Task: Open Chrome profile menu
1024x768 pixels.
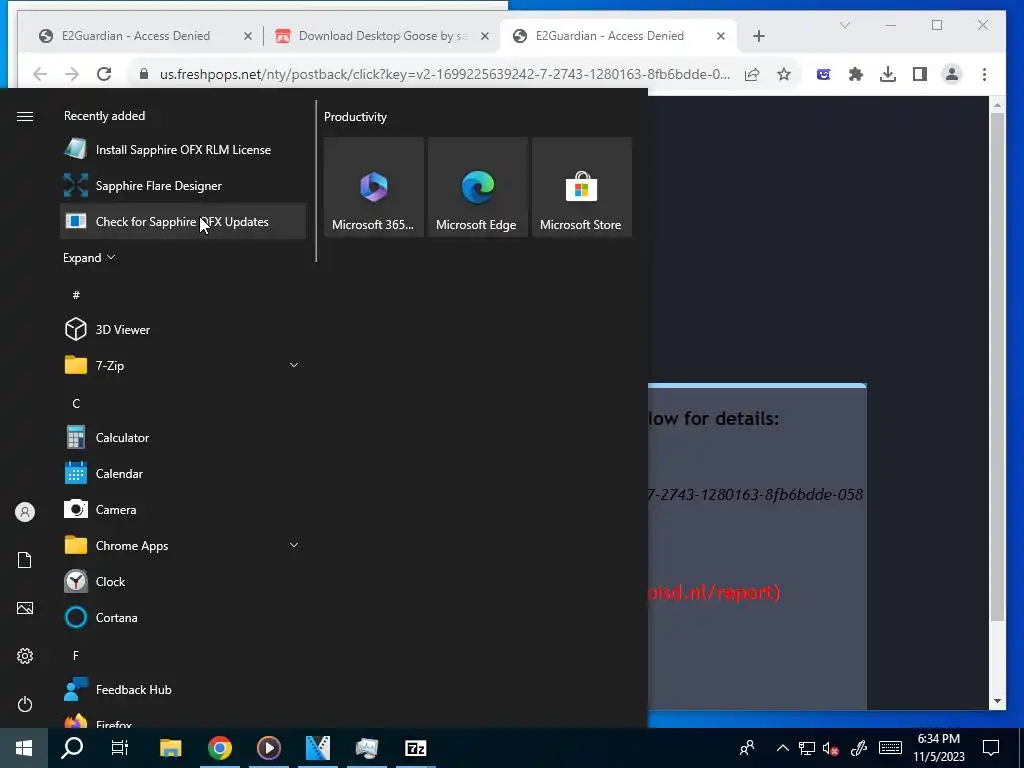Action: 952,74
